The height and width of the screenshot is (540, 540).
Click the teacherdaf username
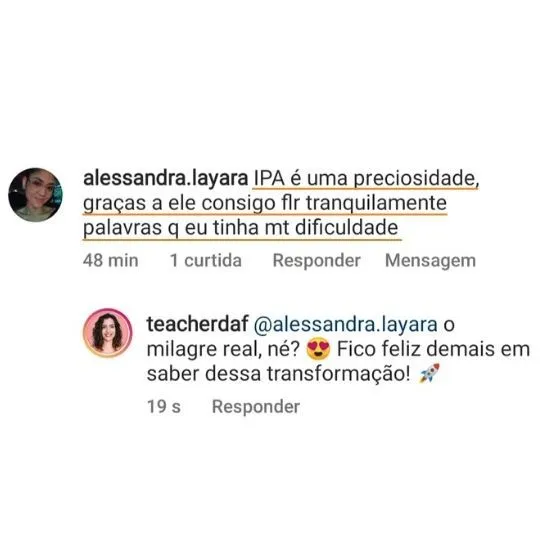pyautogui.click(x=197, y=324)
